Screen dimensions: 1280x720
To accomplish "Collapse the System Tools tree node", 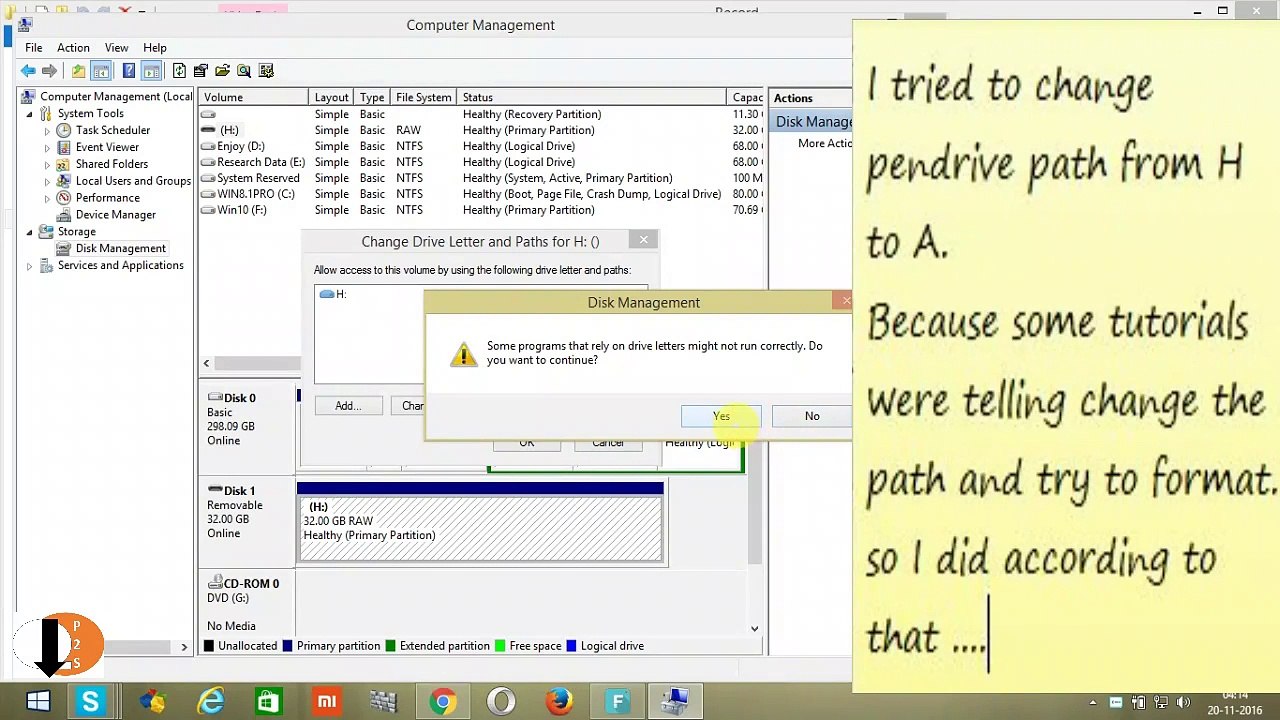I will tap(30, 114).
